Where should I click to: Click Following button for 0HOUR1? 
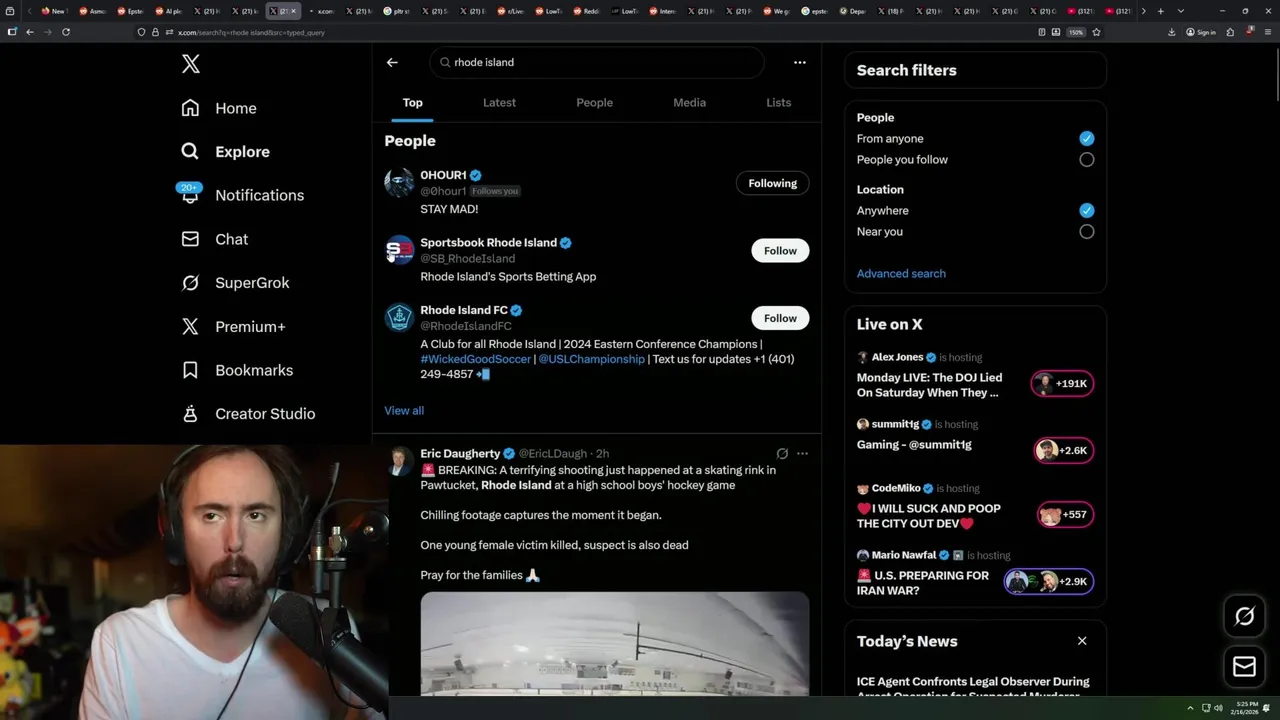click(x=773, y=183)
